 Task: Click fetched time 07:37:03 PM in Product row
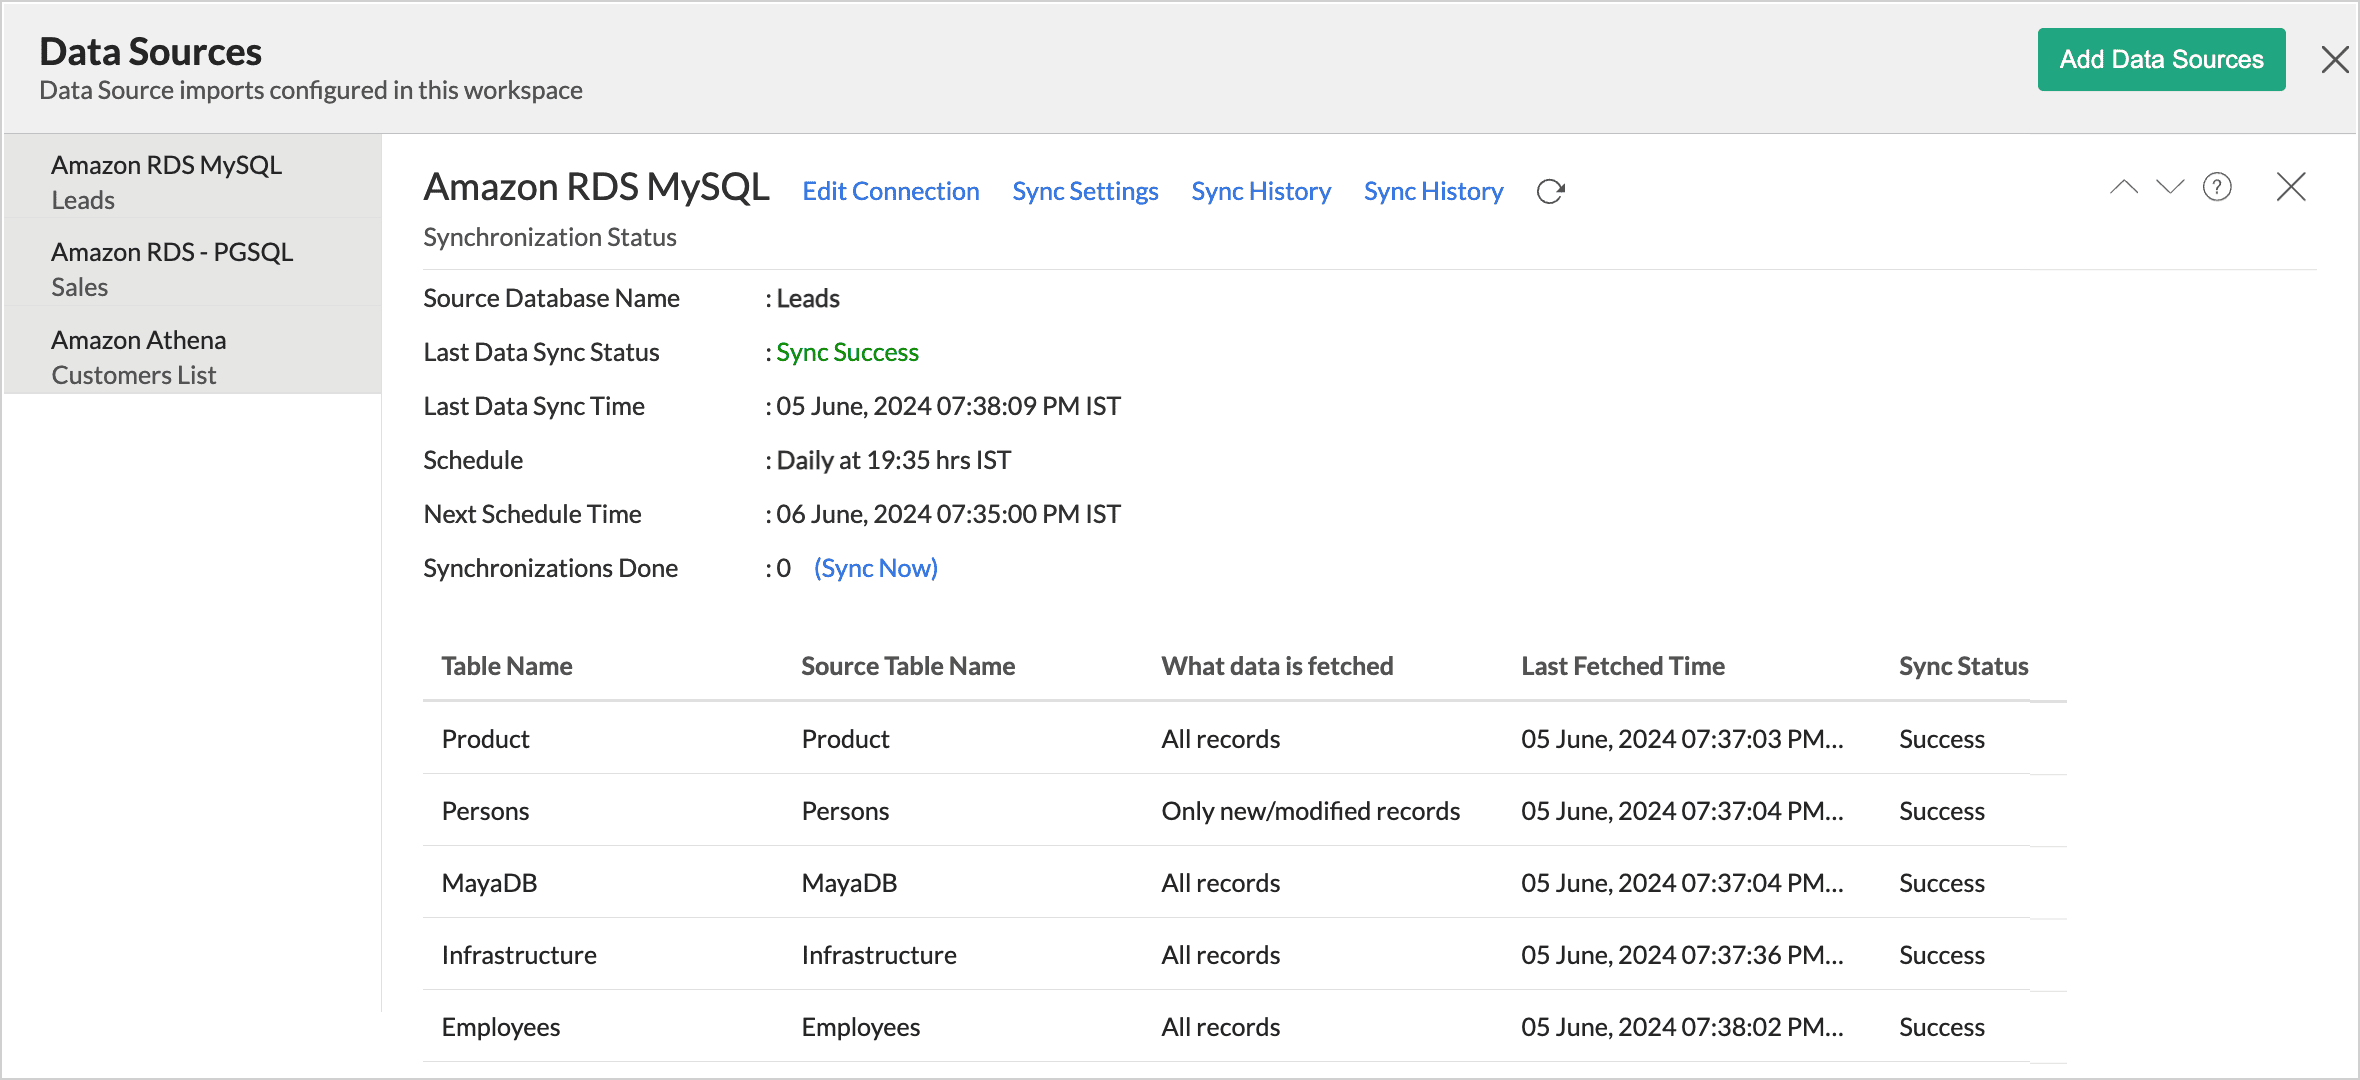(x=1682, y=739)
